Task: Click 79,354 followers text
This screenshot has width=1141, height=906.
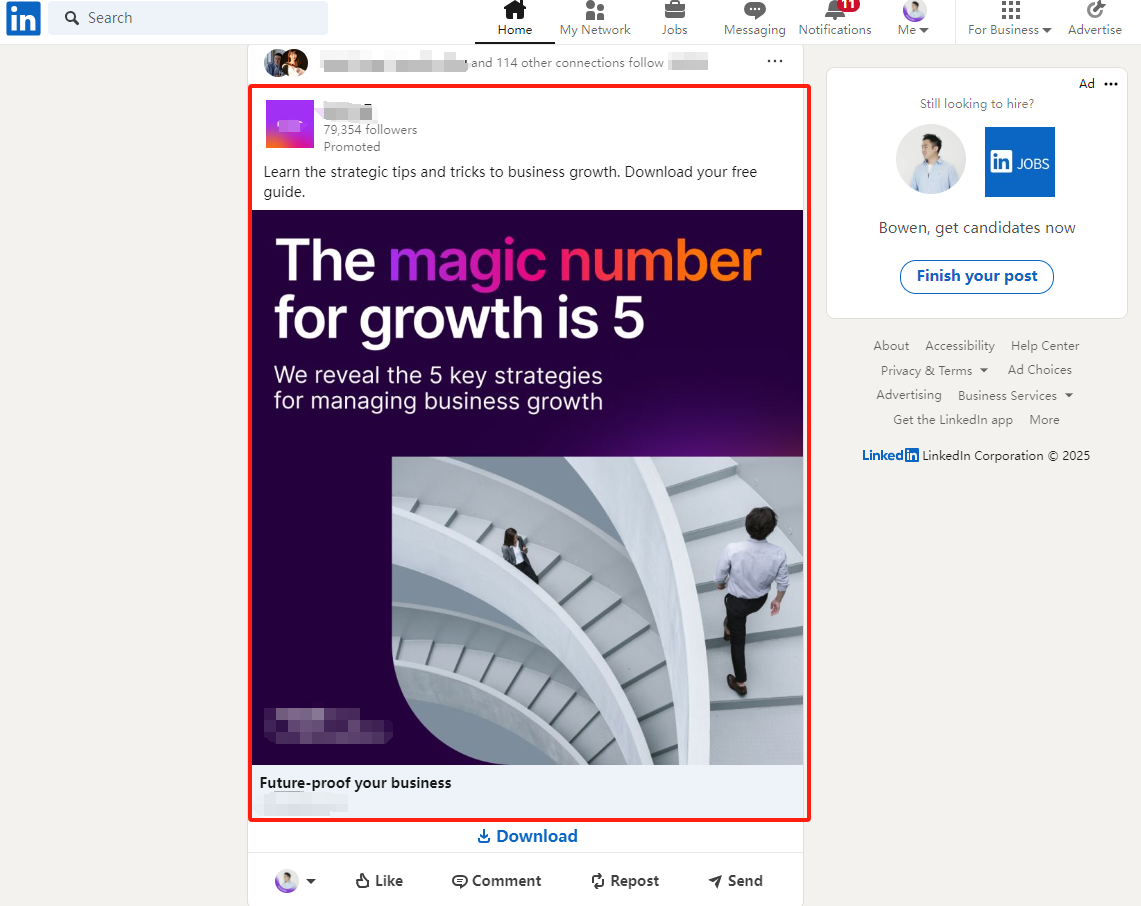Action: [370, 130]
